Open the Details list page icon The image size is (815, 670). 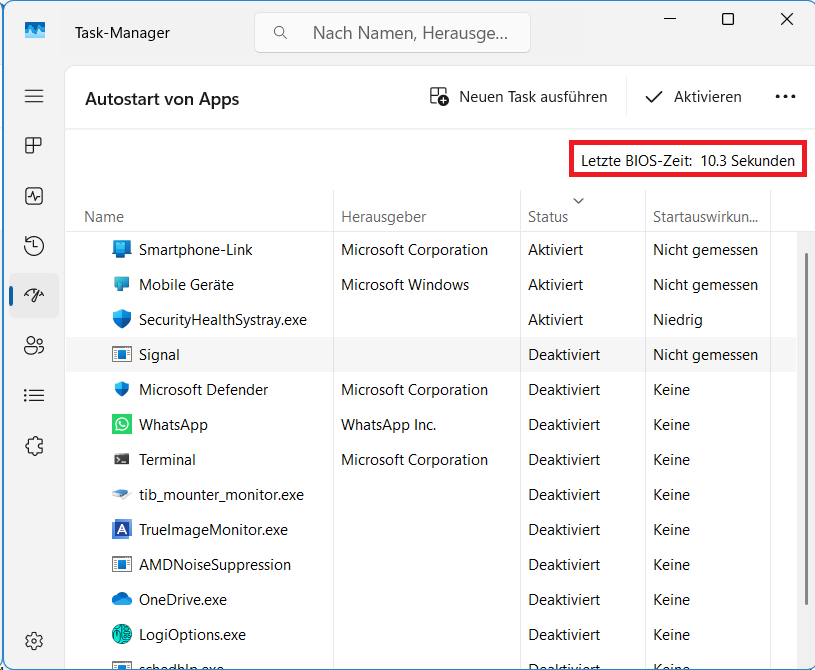[34, 396]
